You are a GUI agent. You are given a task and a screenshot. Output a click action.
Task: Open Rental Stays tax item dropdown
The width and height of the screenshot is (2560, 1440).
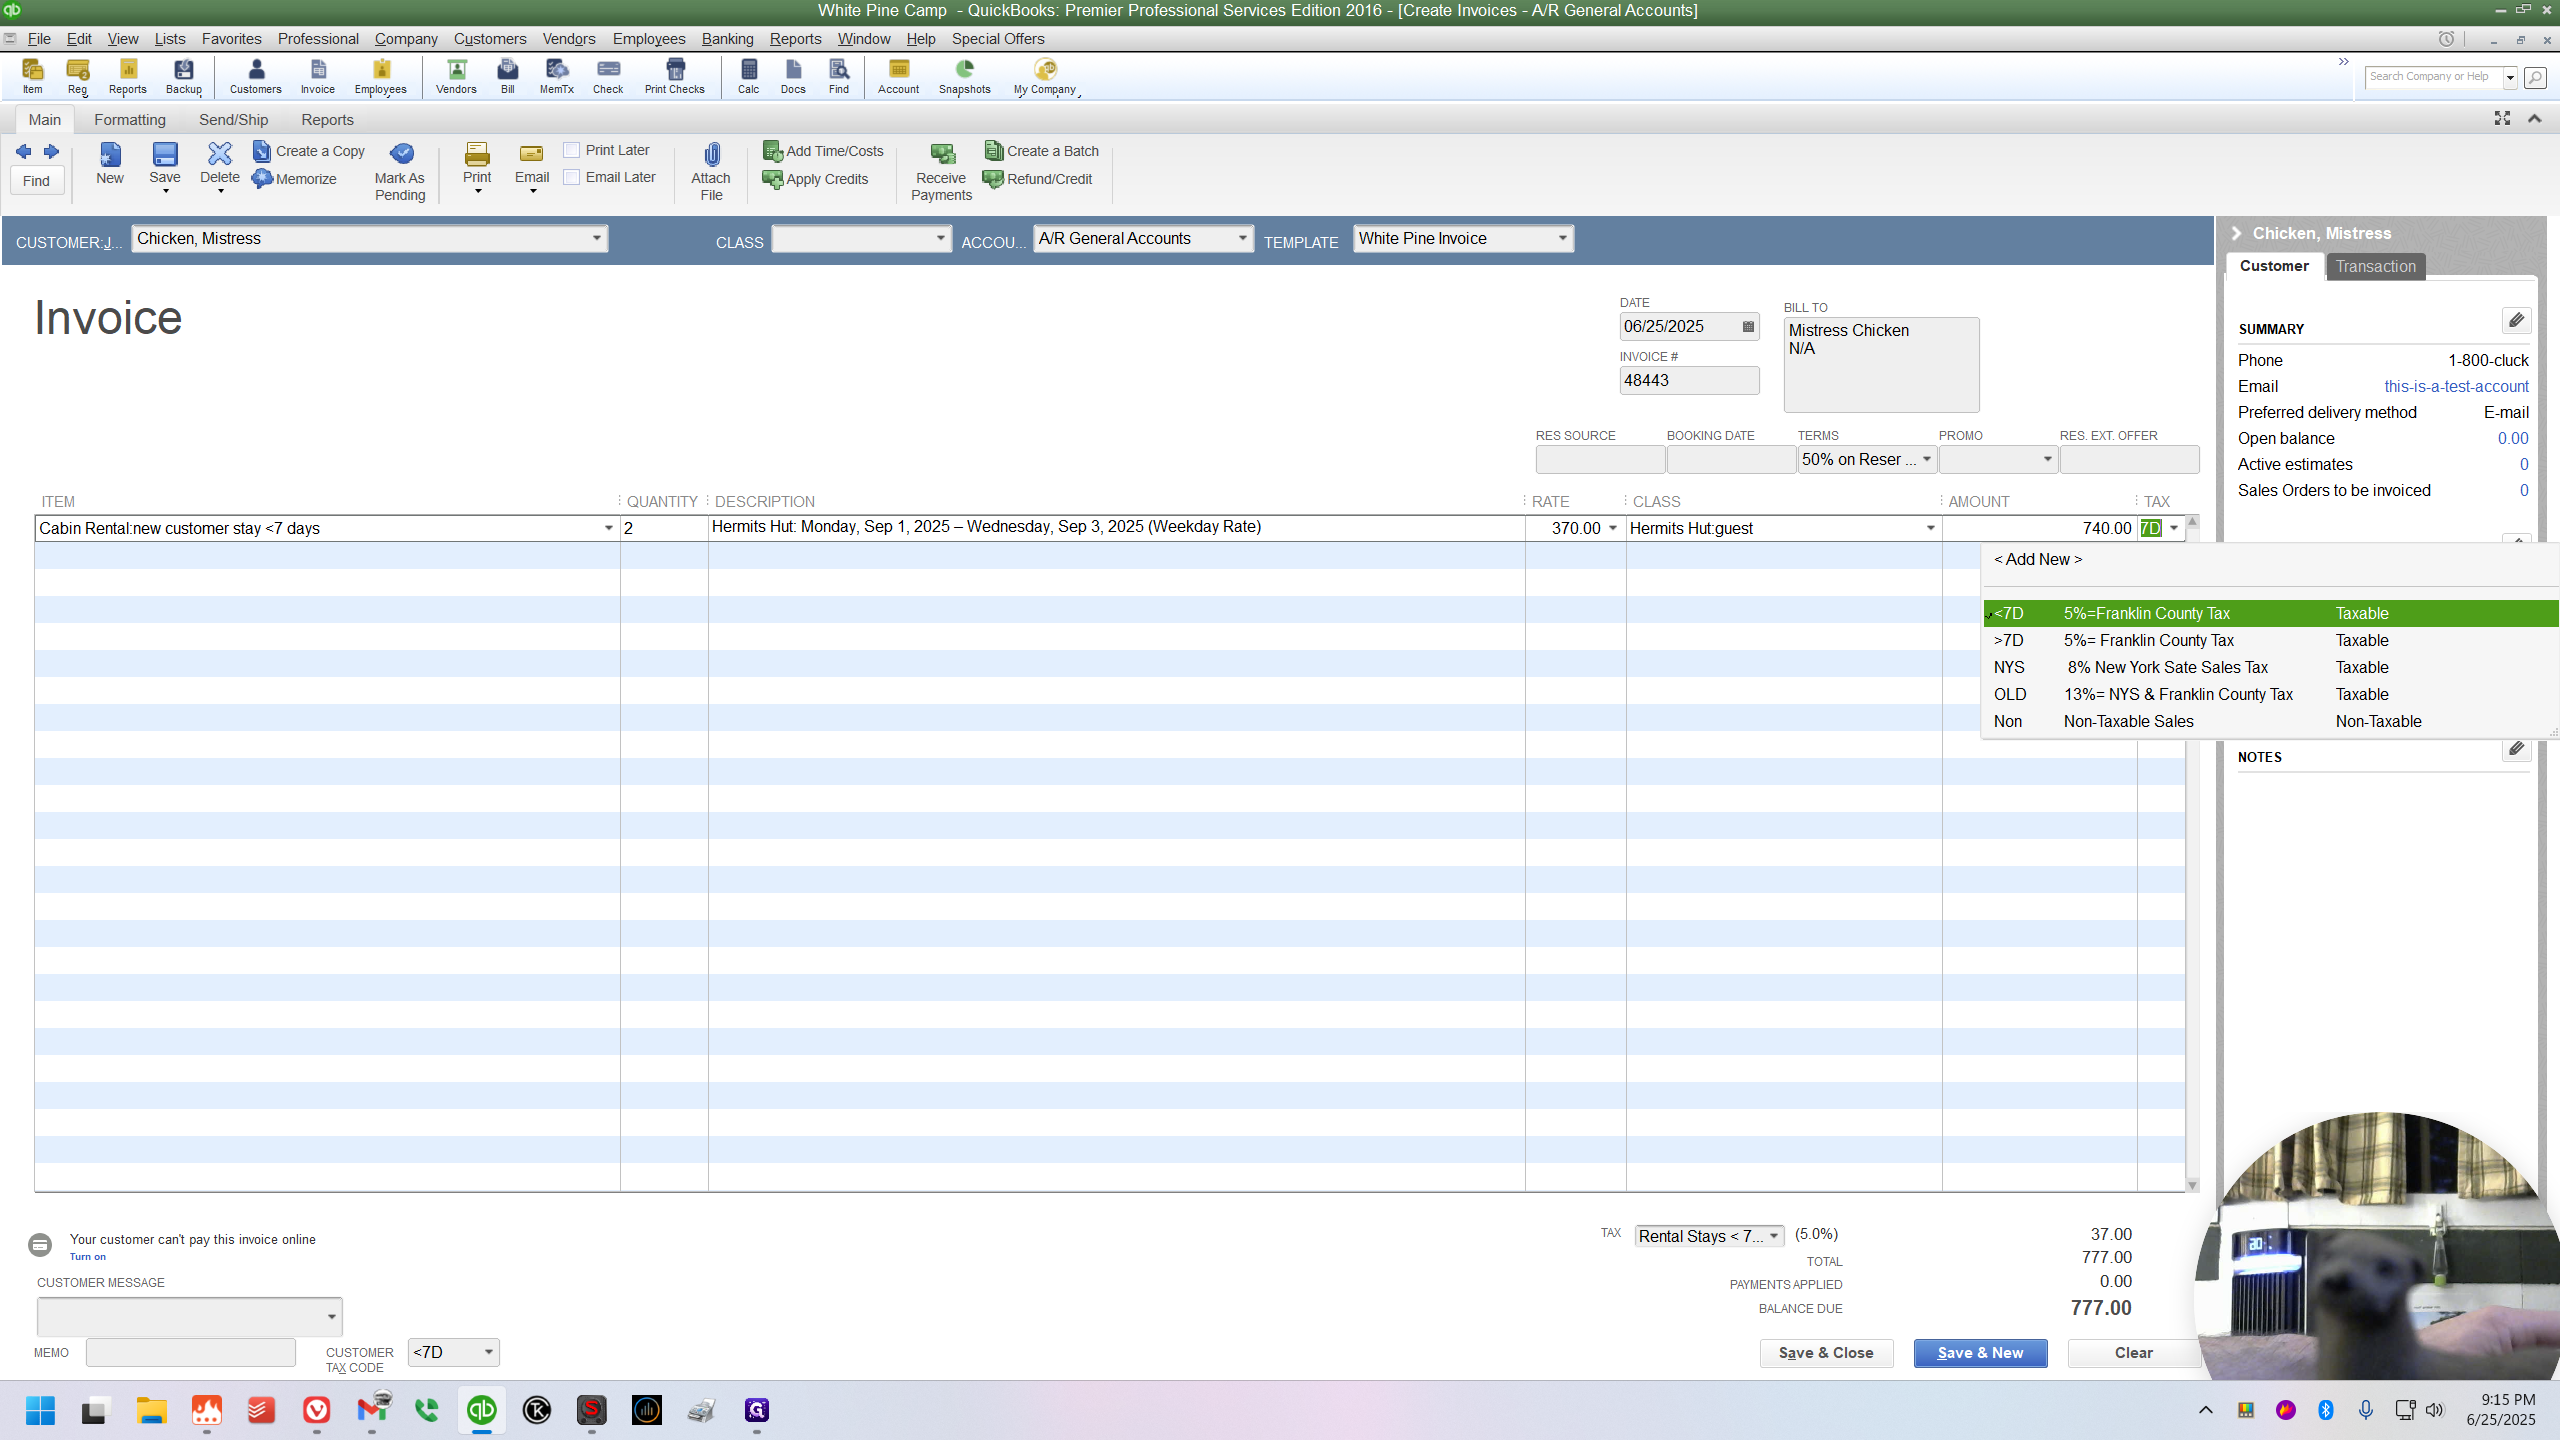coord(1774,1236)
